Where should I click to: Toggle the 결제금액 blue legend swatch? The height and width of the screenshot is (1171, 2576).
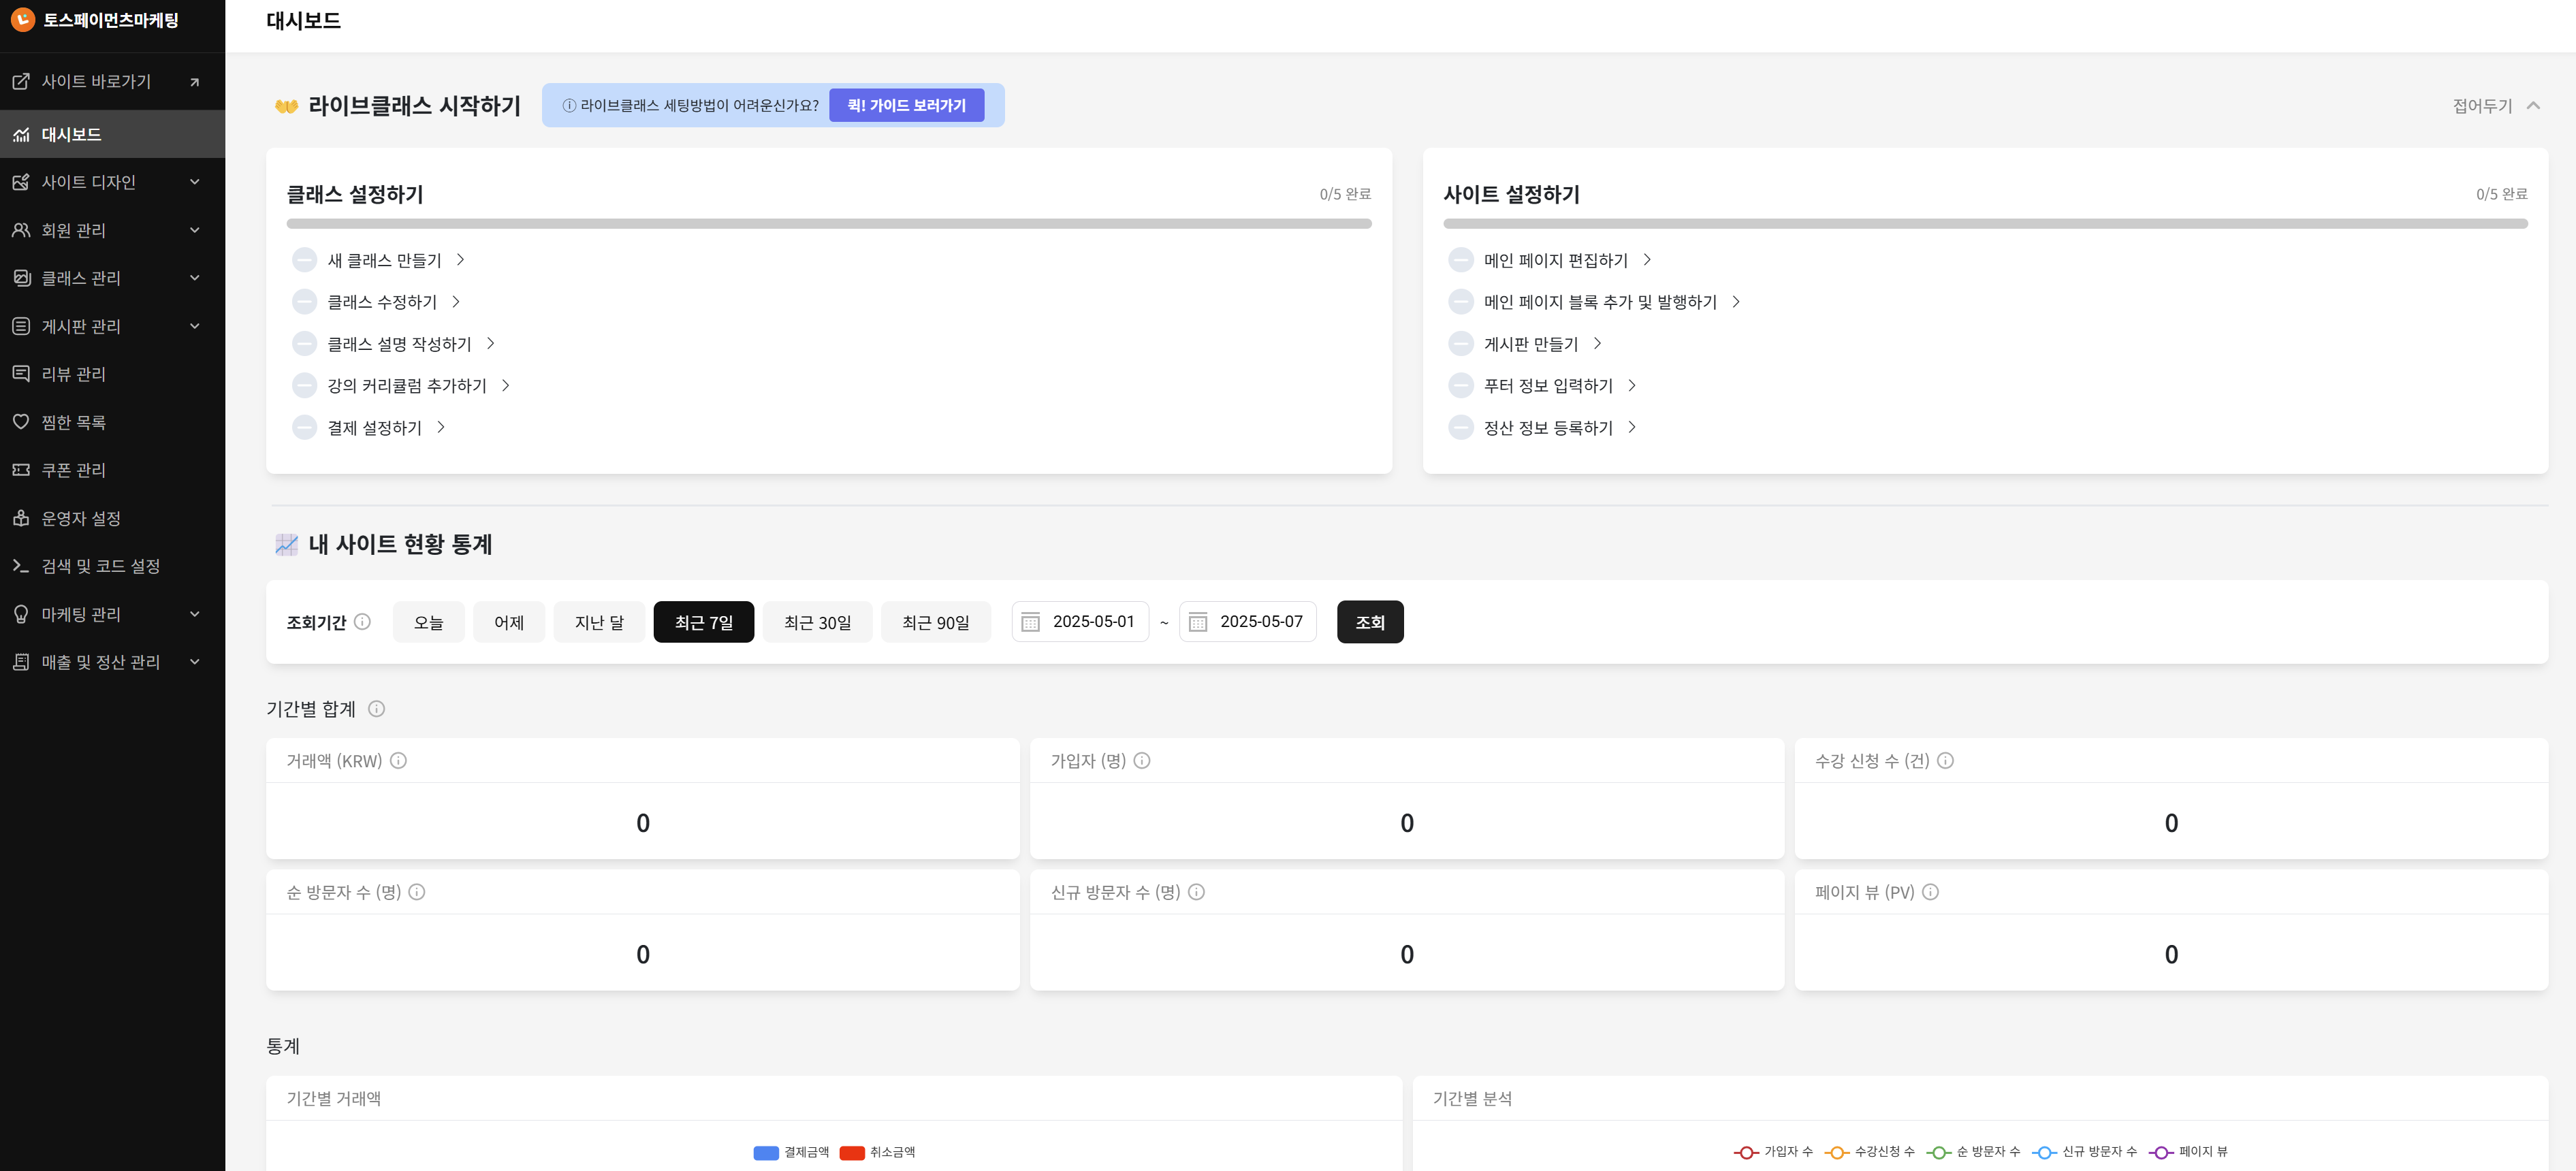[x=766, y=1152]
